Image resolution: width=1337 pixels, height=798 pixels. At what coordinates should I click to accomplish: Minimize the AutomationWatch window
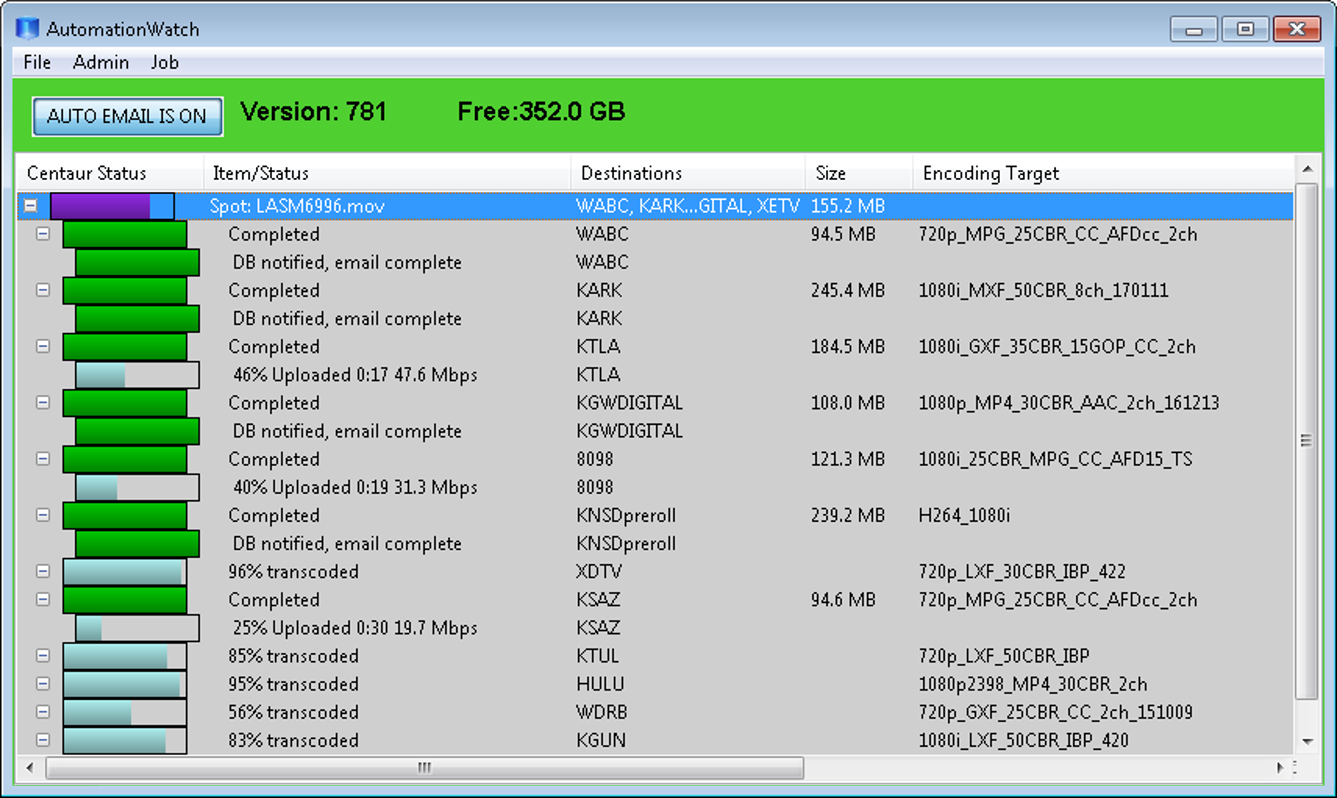(1195, 29)
